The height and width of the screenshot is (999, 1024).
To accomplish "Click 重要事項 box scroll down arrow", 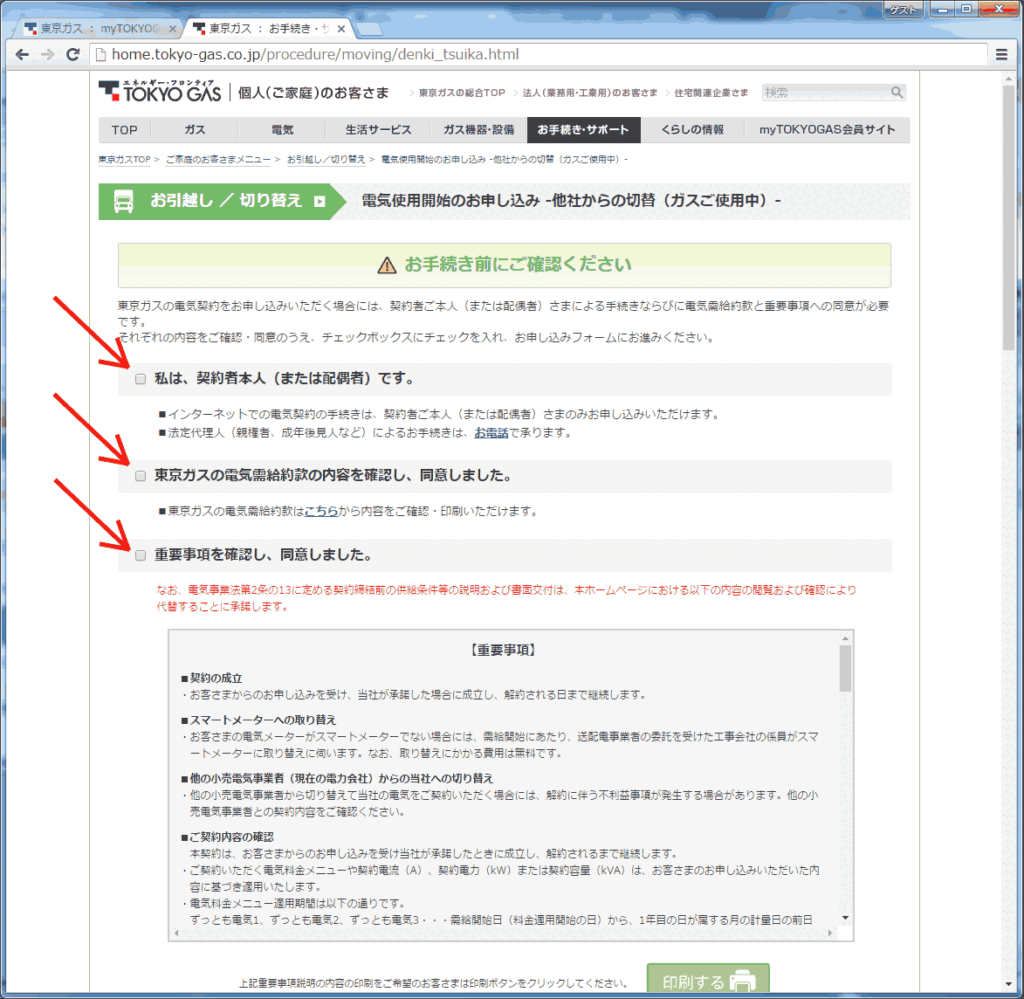I will 845,917.
